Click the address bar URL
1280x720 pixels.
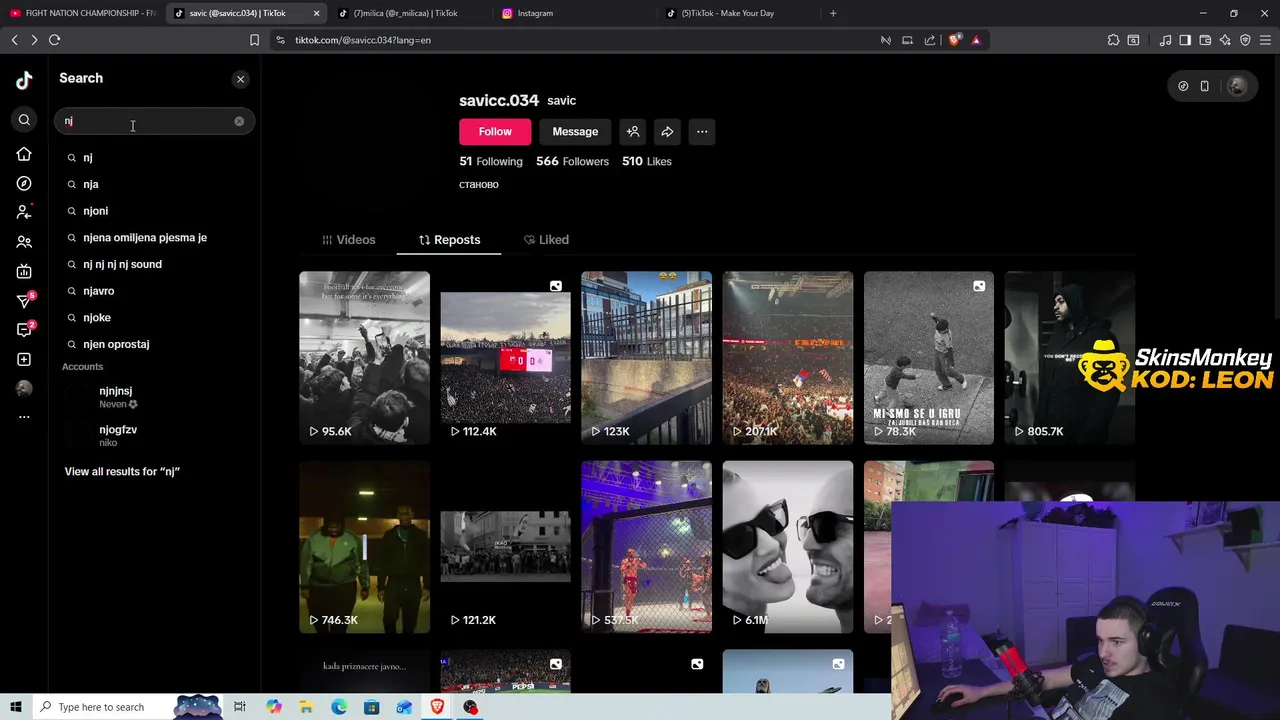(x=363, y=40)
